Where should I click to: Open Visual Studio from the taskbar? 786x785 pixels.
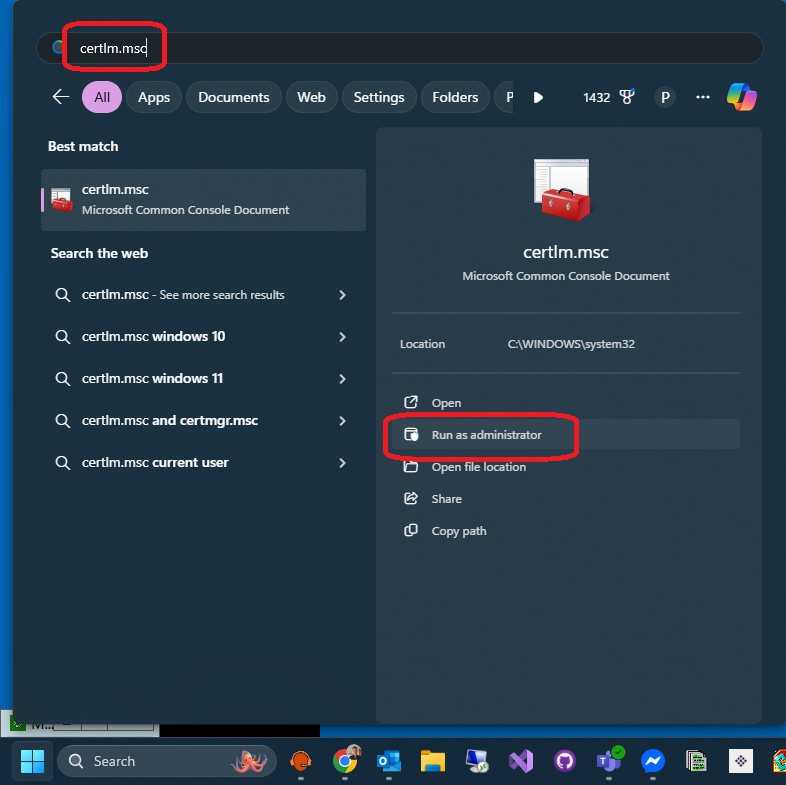521,761
